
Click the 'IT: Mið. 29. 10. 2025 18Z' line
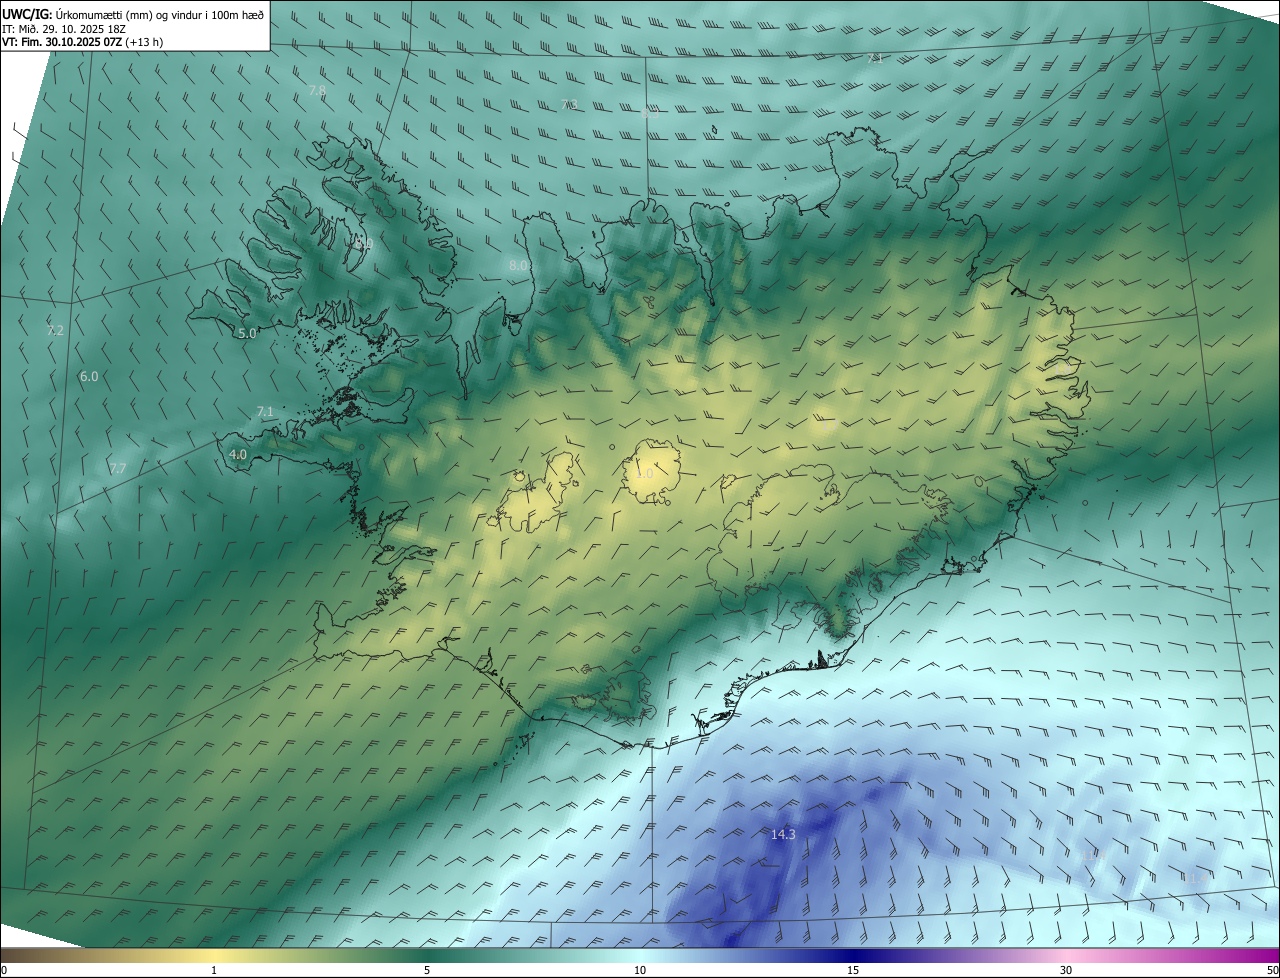coord(65,28)
